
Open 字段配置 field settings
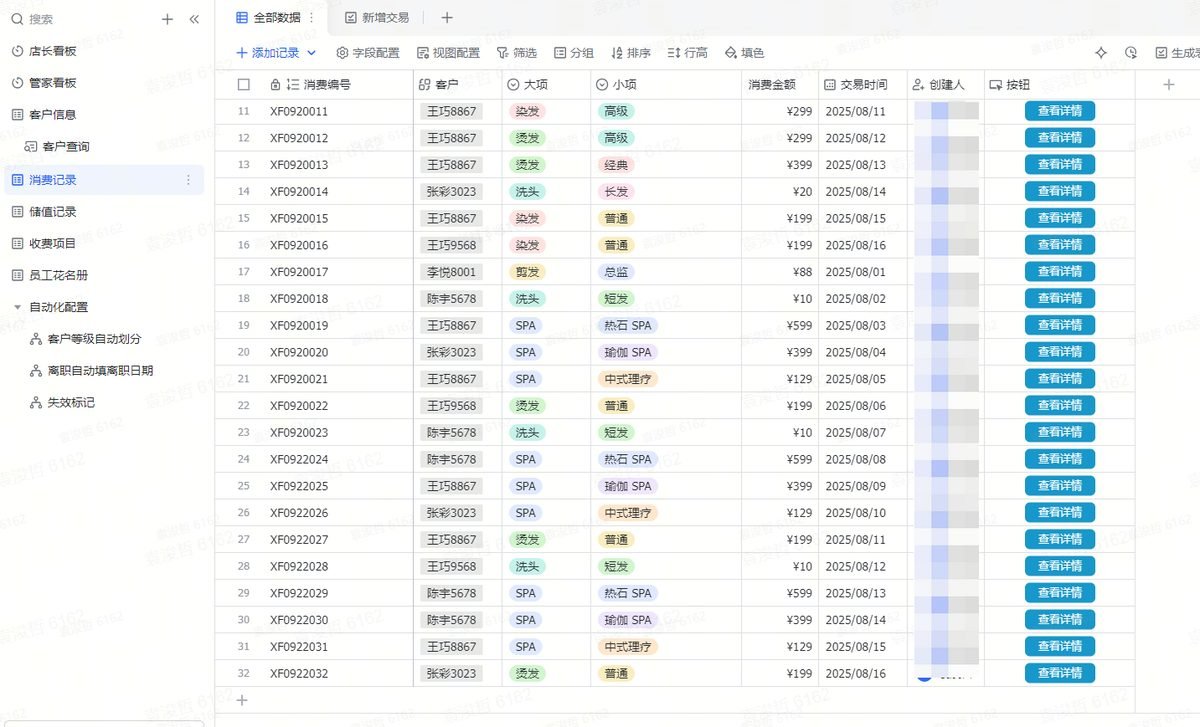368,53
